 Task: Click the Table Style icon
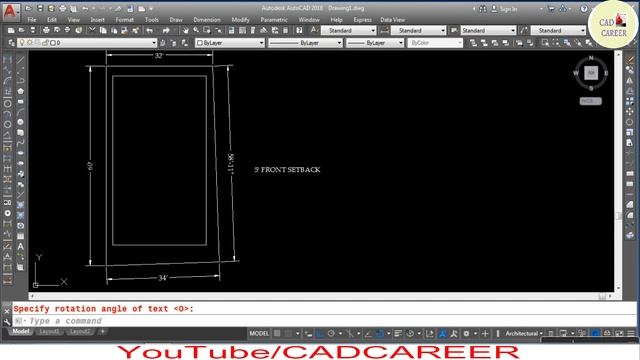point(454,30)
